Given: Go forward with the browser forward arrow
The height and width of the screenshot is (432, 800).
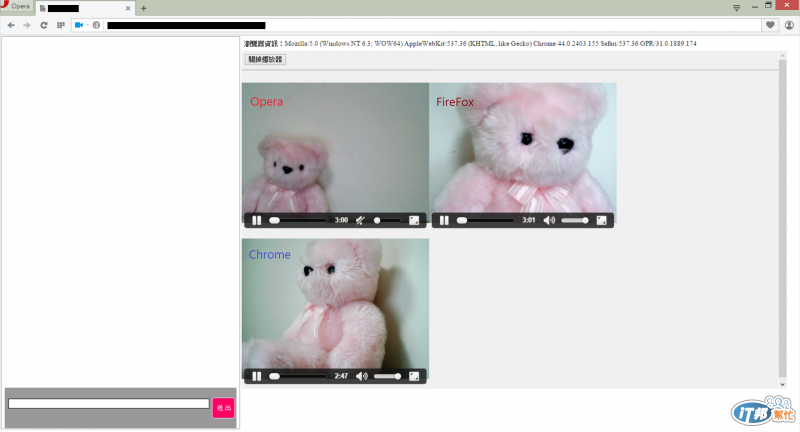Looking at the screenshot, I should pyautogui.click(x=27, y=25).
